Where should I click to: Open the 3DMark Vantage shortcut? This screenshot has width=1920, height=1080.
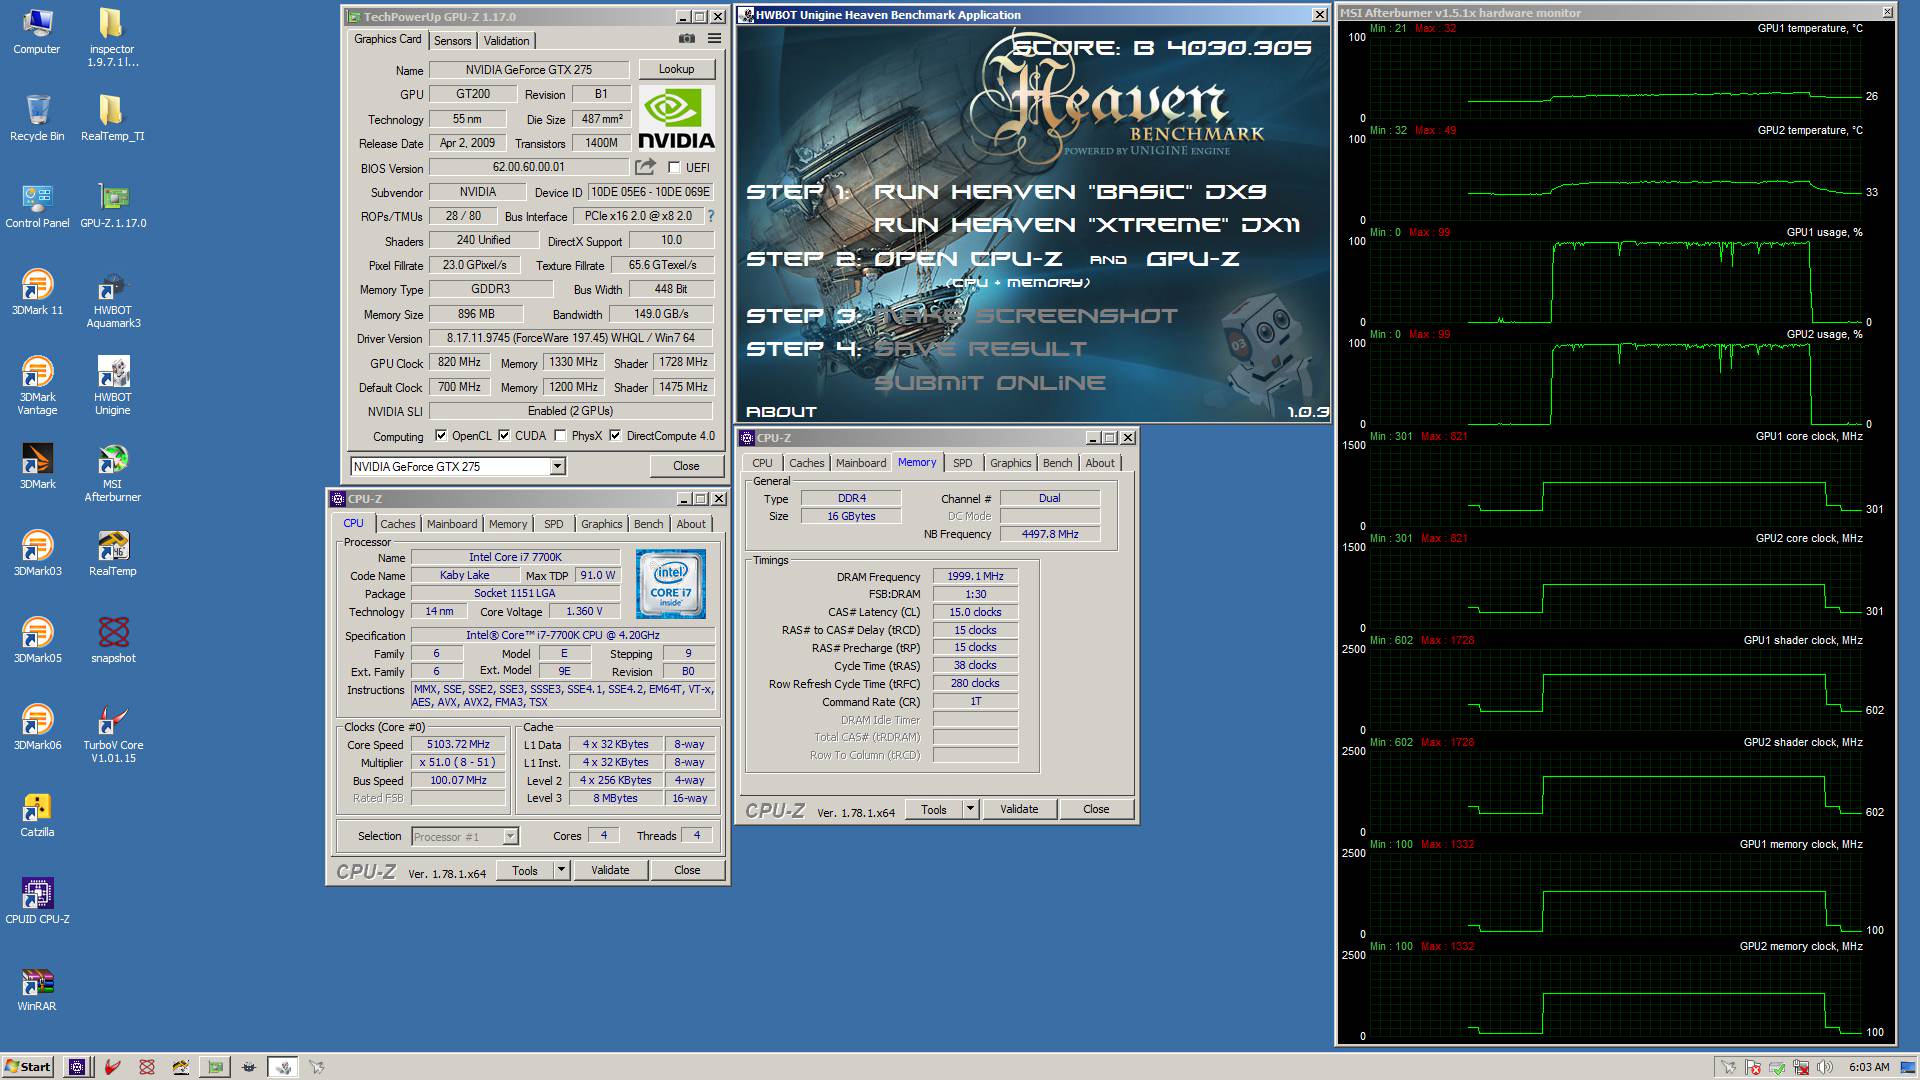point(37,386)
